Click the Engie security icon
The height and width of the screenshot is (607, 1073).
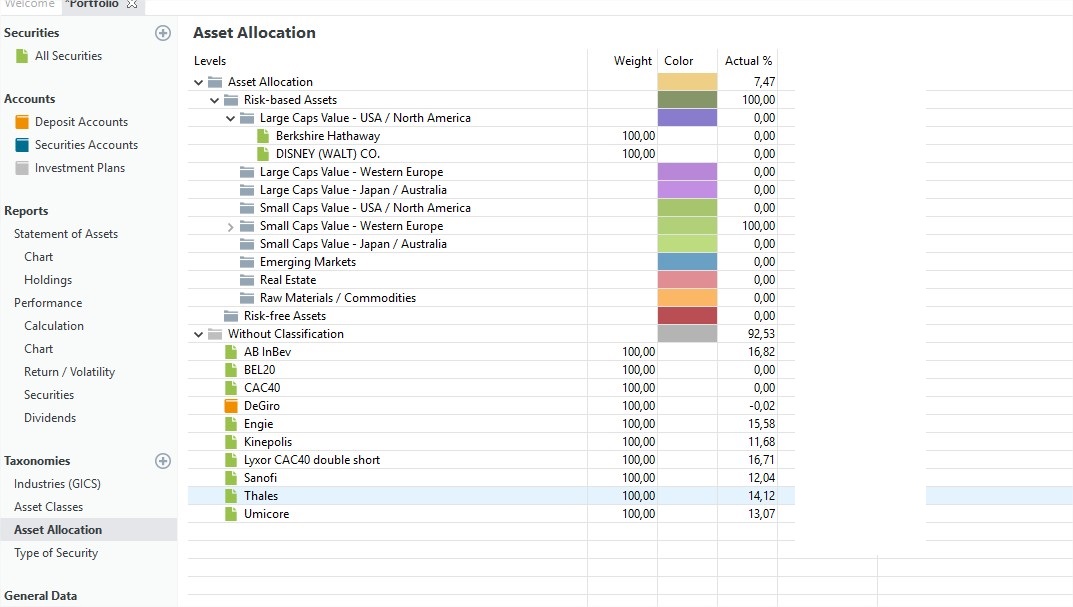pos(231,424)
